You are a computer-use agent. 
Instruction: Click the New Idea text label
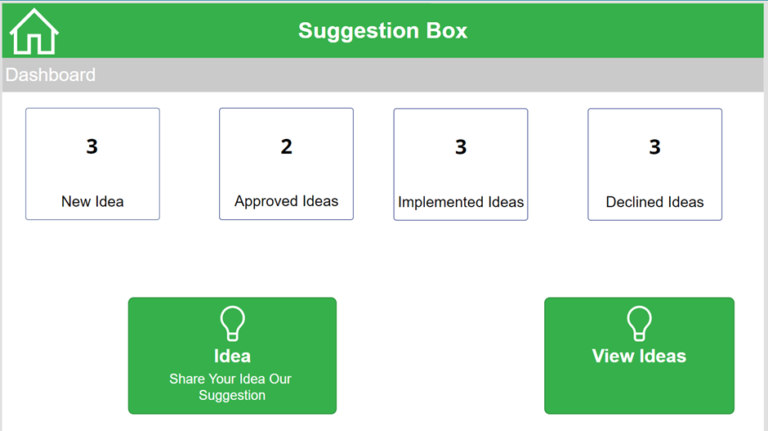pos(92,202)
